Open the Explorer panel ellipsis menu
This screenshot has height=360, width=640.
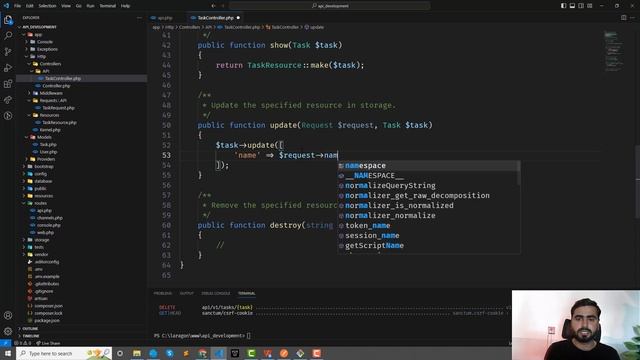[139, 18]
